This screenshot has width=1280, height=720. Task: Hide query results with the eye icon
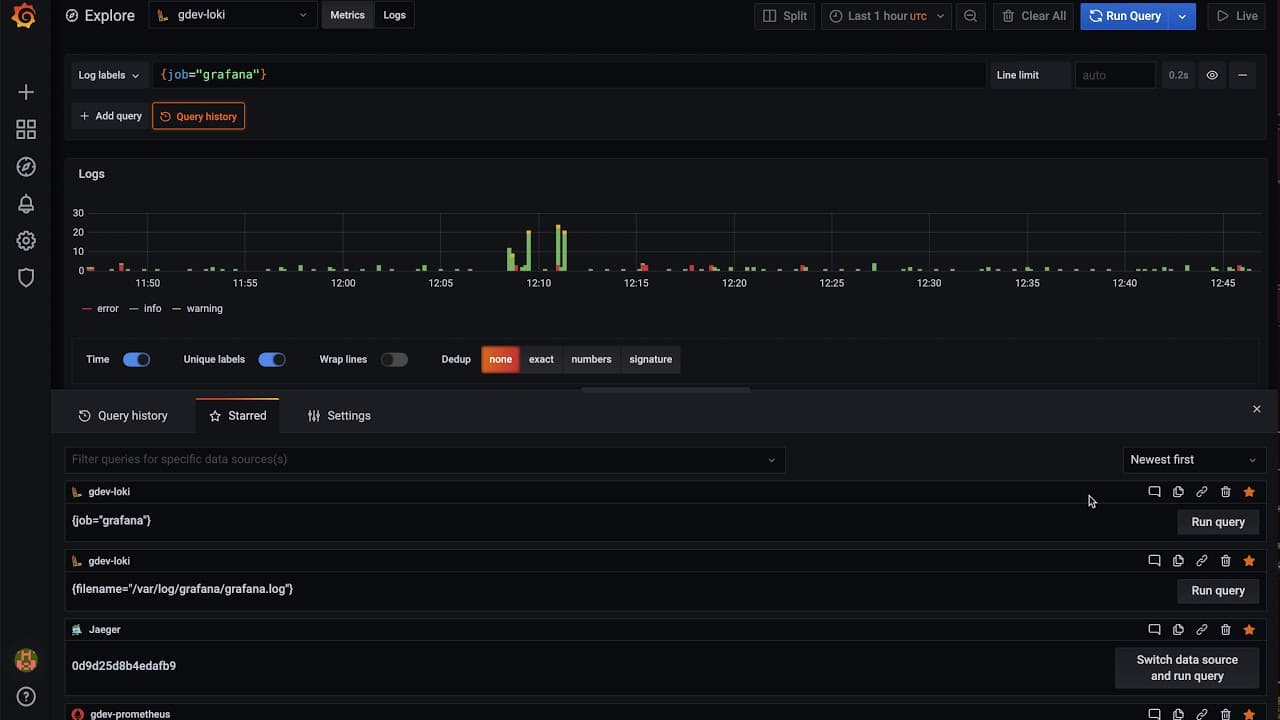tap(1212, 75)
